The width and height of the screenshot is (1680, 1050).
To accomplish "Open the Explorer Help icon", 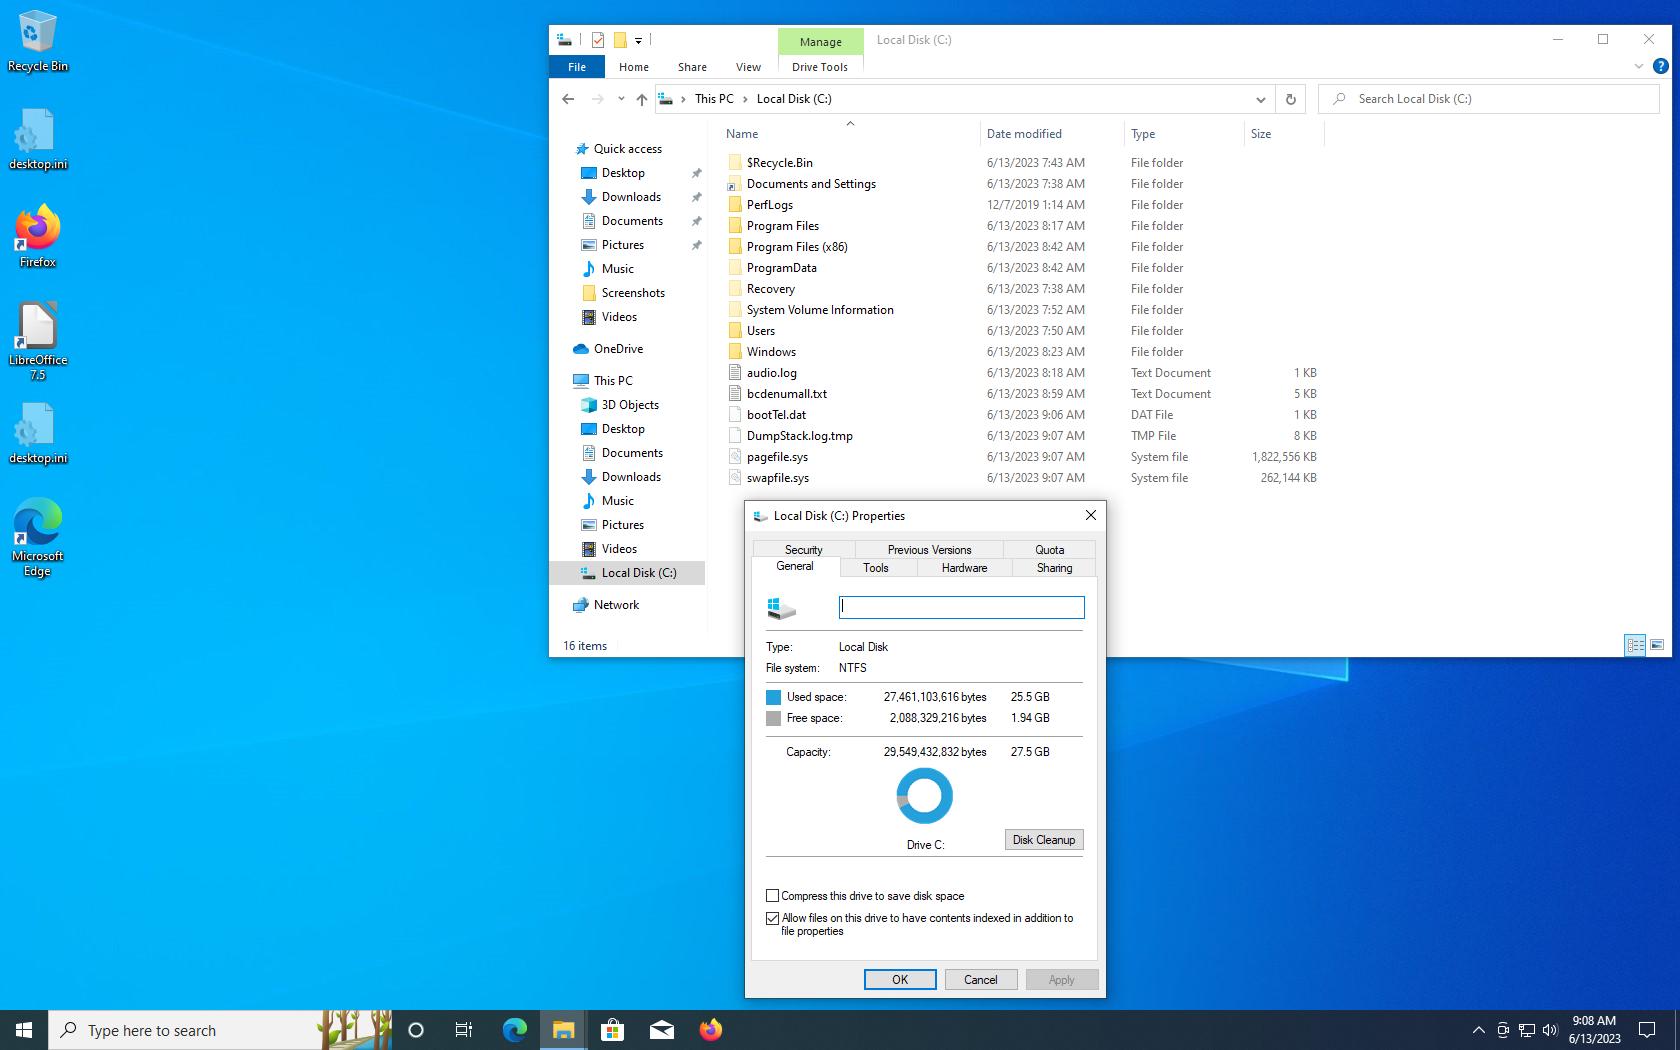I will click(1660, 67).
